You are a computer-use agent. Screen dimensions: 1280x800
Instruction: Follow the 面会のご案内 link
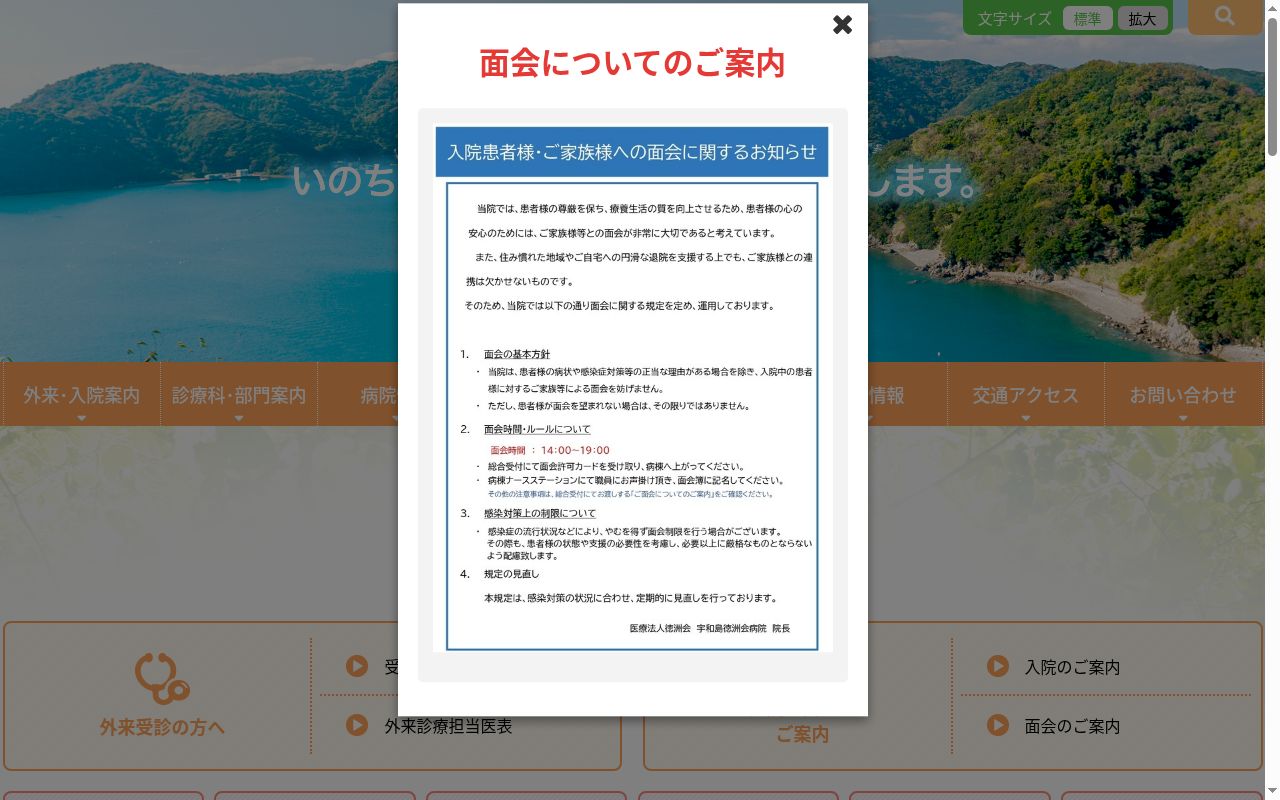click(x=1072, y=727)
